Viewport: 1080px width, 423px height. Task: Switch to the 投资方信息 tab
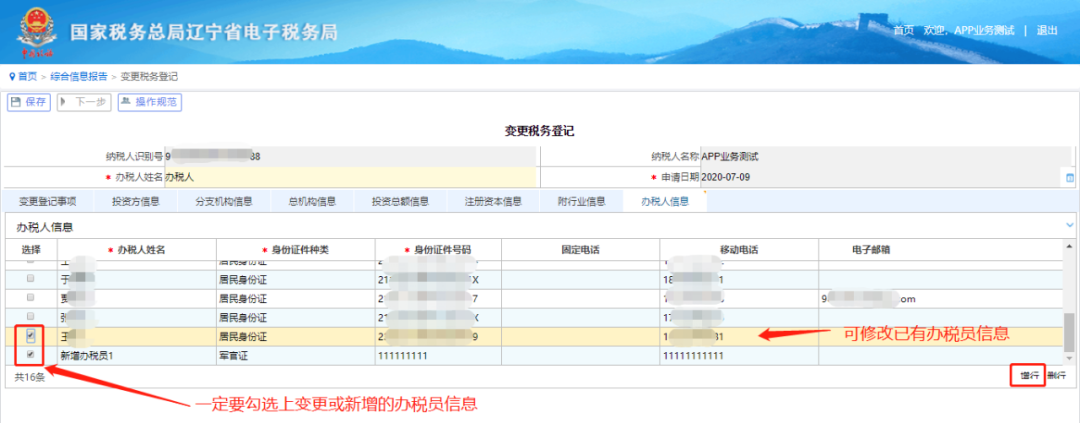coord(136,202)
